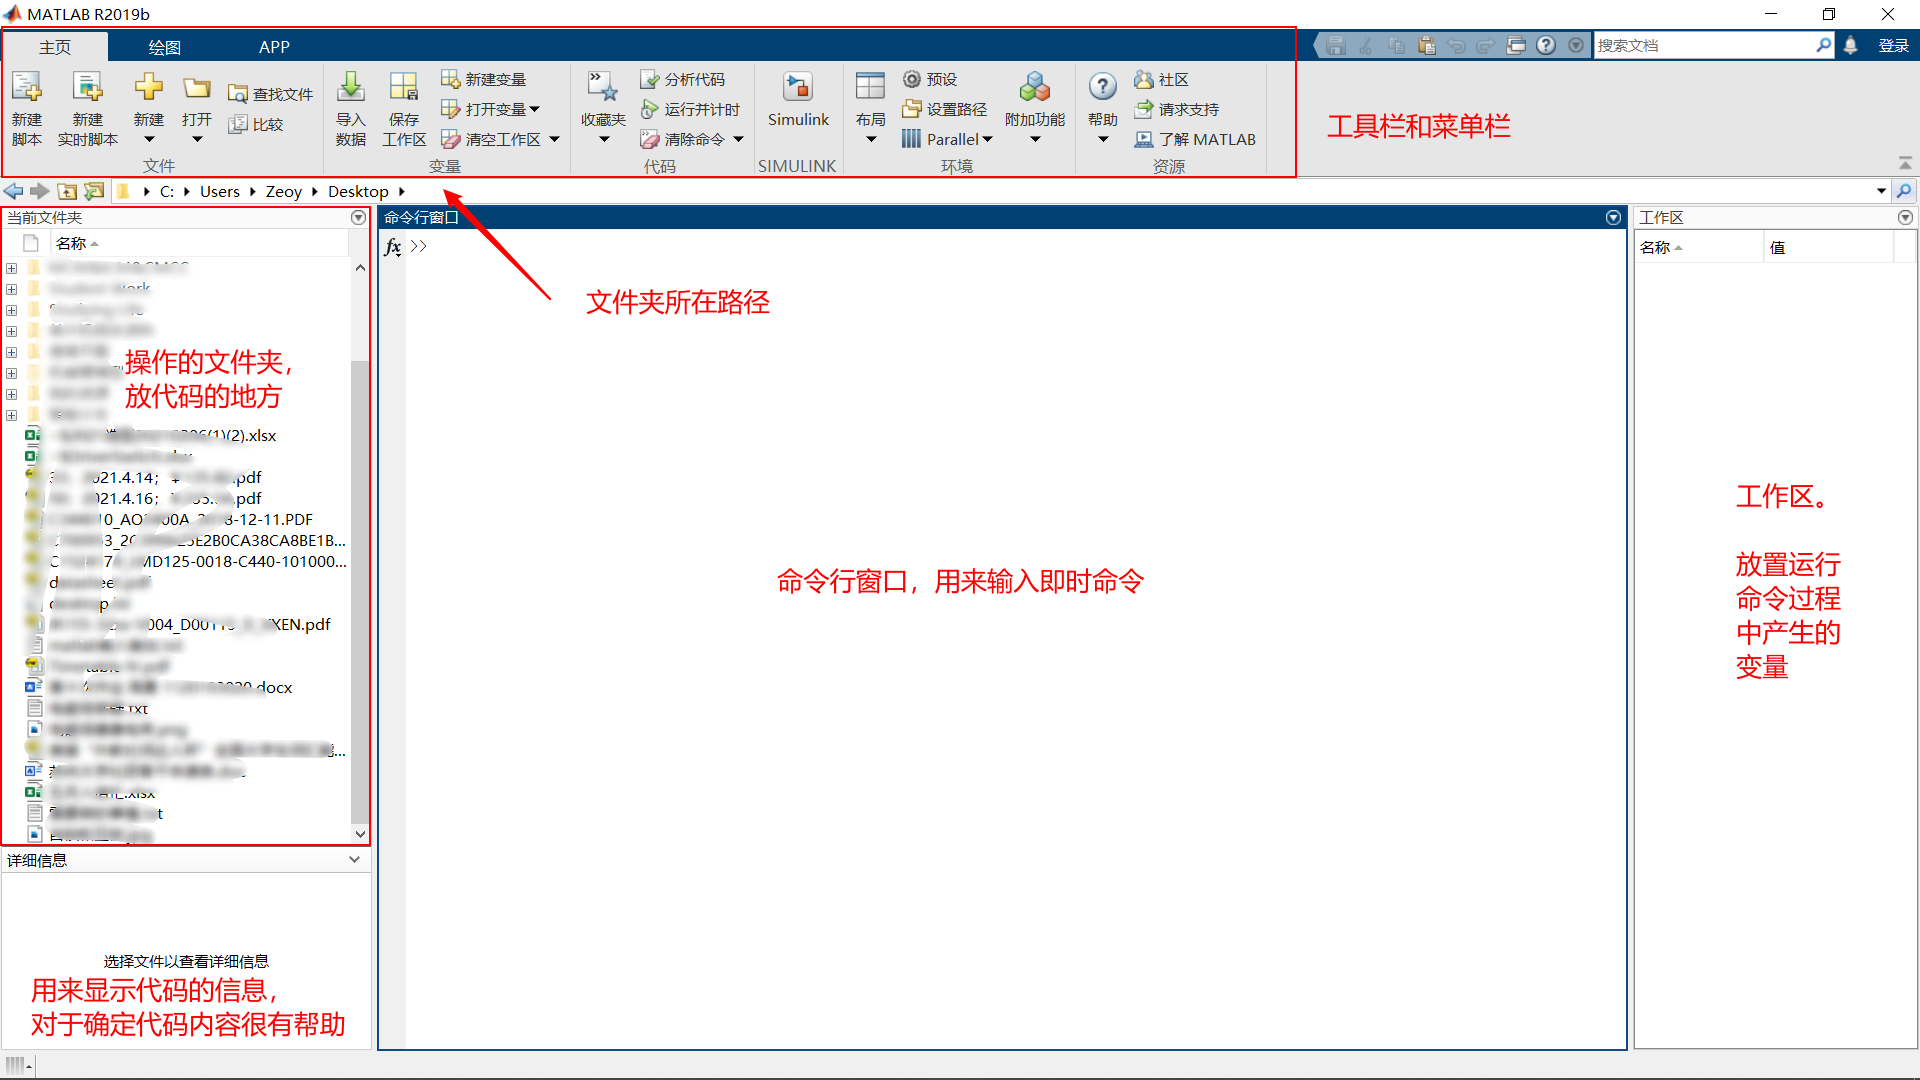Click the 新建脚本 (New Script) icon
Image resolution: width=1920 pixels, height=1080 pixels.
(x=27, y=88)
